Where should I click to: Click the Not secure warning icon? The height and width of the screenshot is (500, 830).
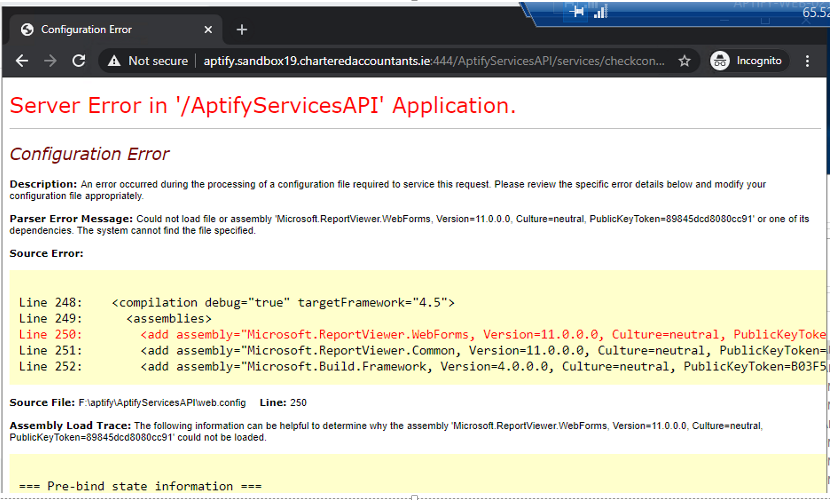pyautogui.click(x=114, y=61)
